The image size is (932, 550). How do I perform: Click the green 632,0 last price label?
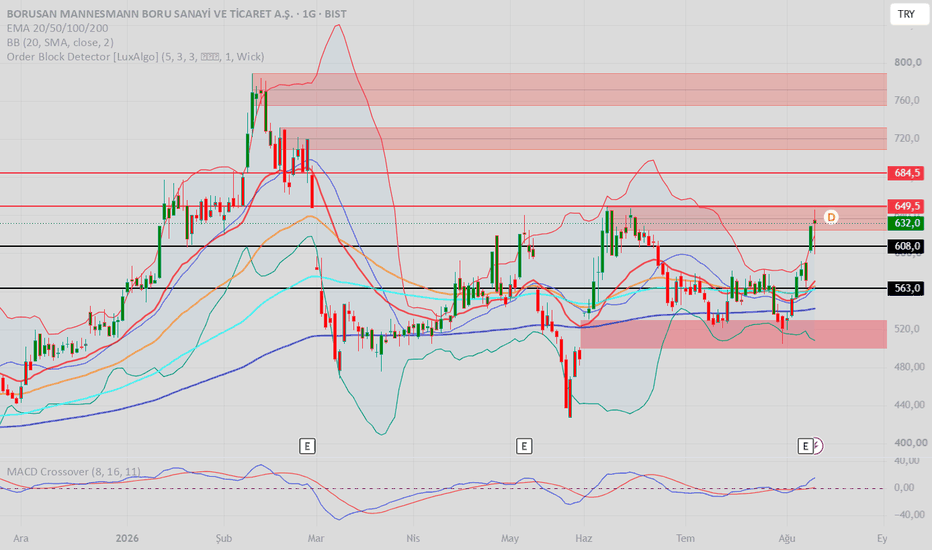click(906, 223)
